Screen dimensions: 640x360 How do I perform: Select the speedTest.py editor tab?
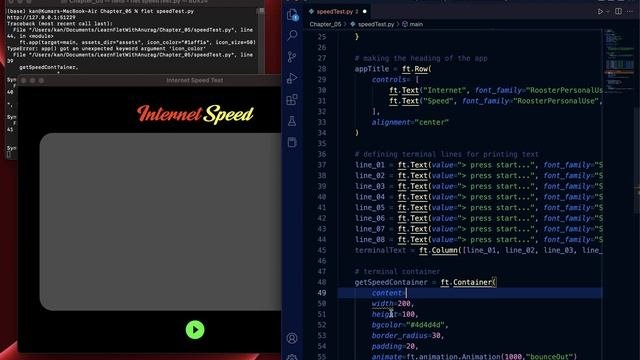[x=338, y=11]
